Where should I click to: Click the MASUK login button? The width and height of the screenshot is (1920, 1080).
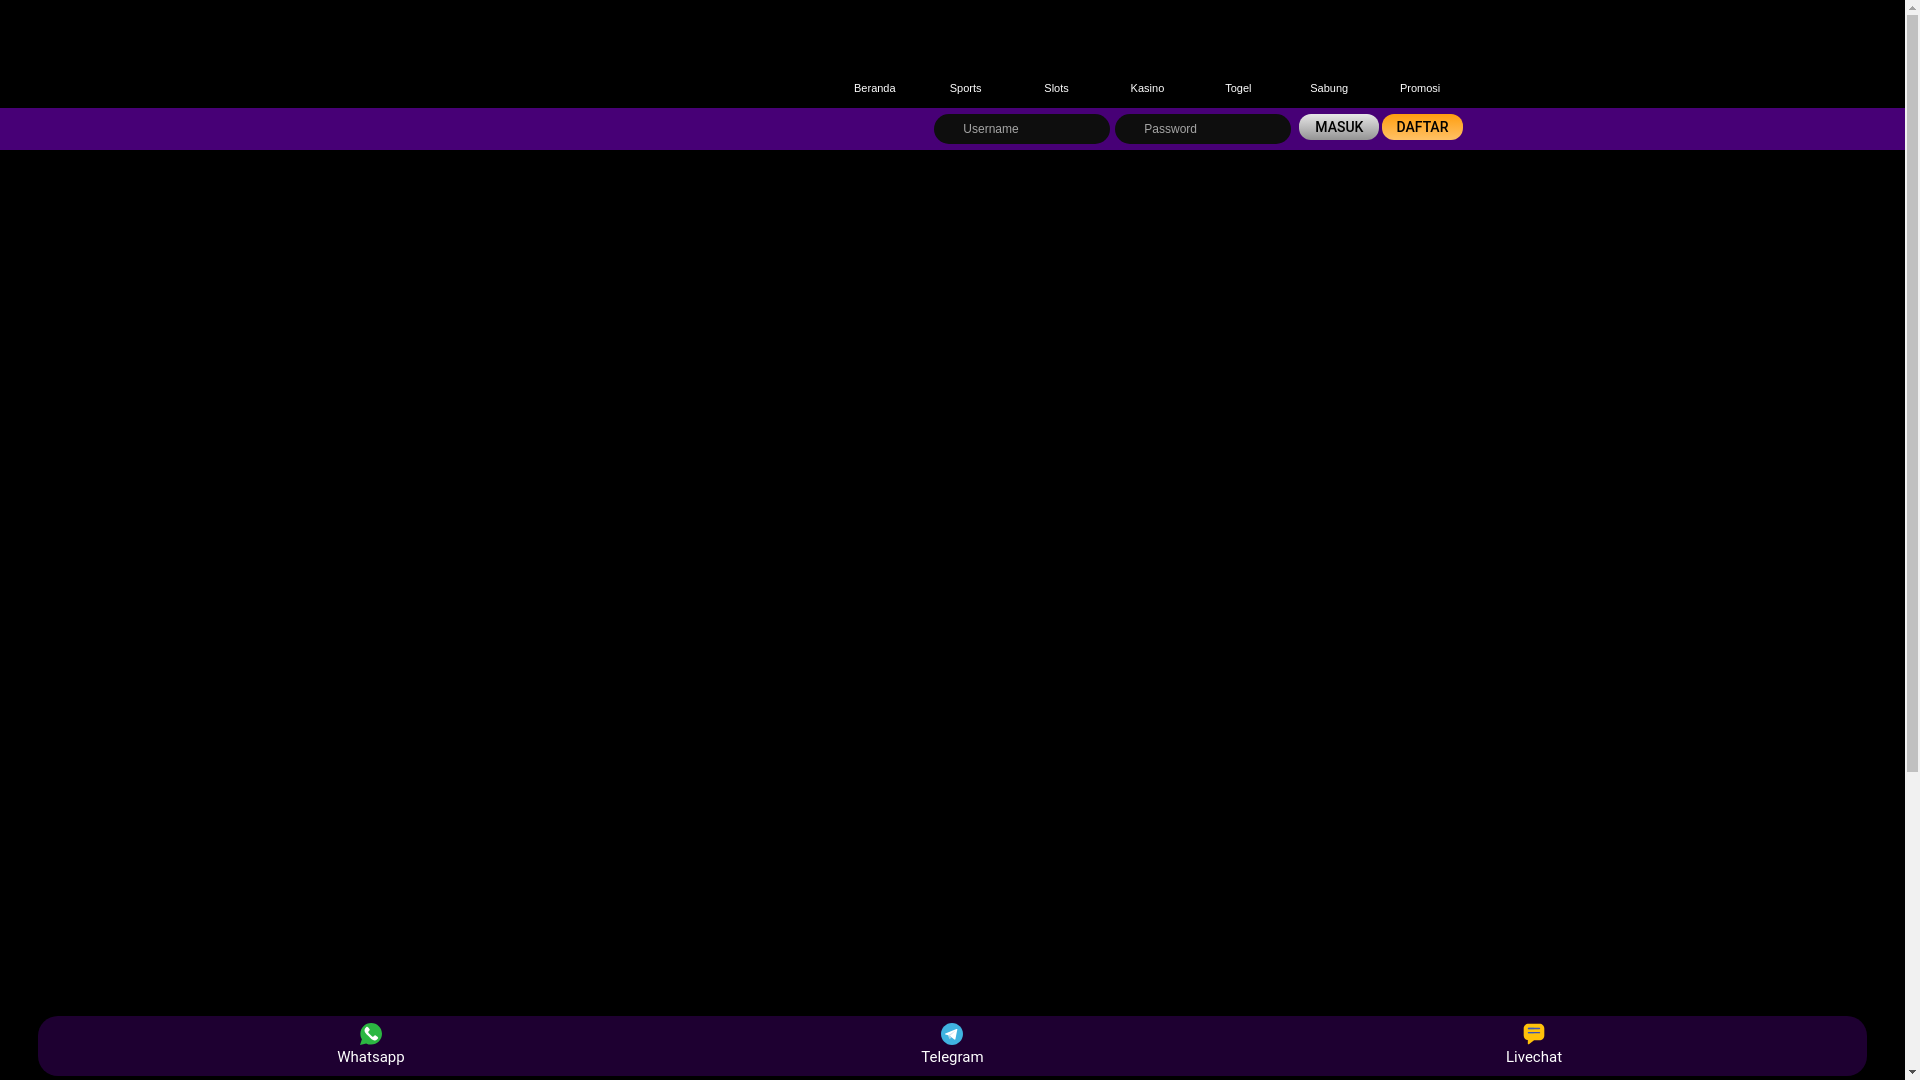pos(1339,127)
